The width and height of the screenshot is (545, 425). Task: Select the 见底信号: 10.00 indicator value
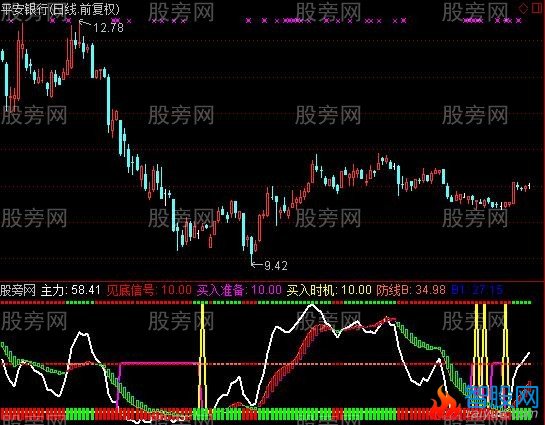(149, 290)
